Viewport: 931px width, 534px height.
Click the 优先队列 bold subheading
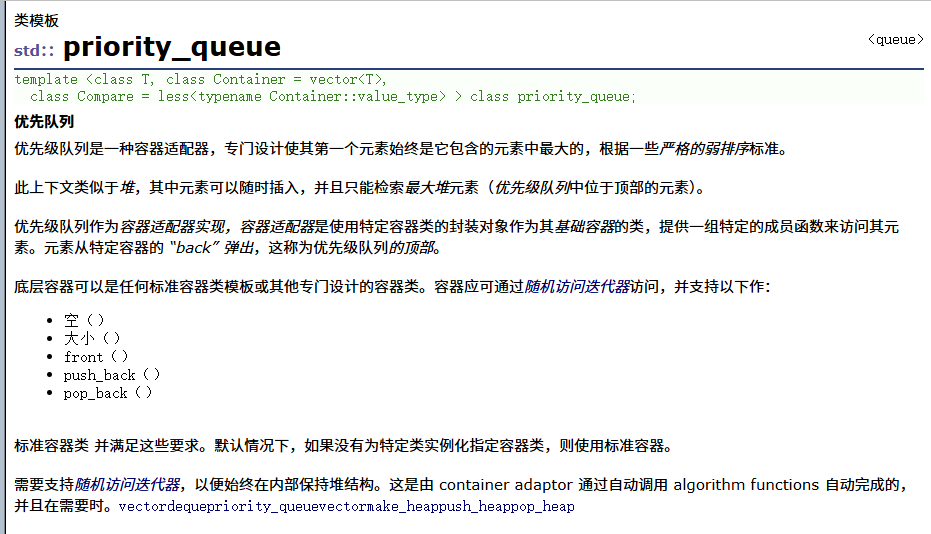click(x=44, y=122)
